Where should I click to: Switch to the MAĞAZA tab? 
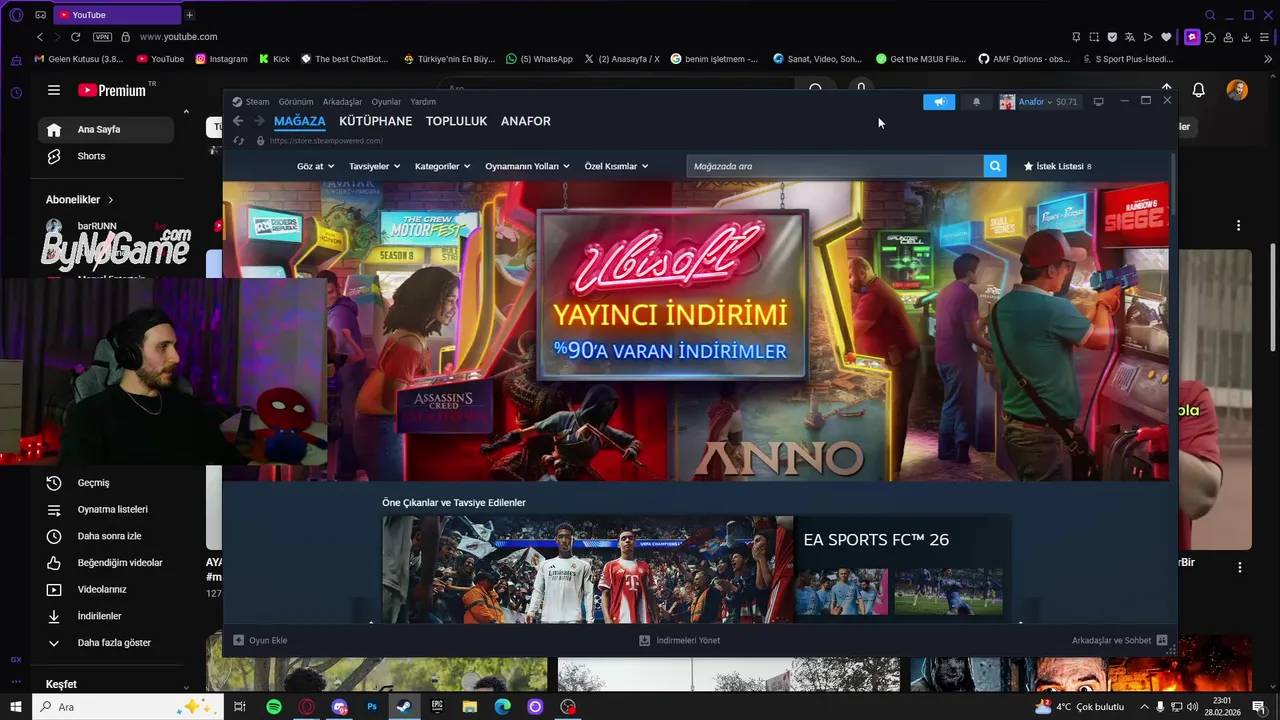coord(300,121)
